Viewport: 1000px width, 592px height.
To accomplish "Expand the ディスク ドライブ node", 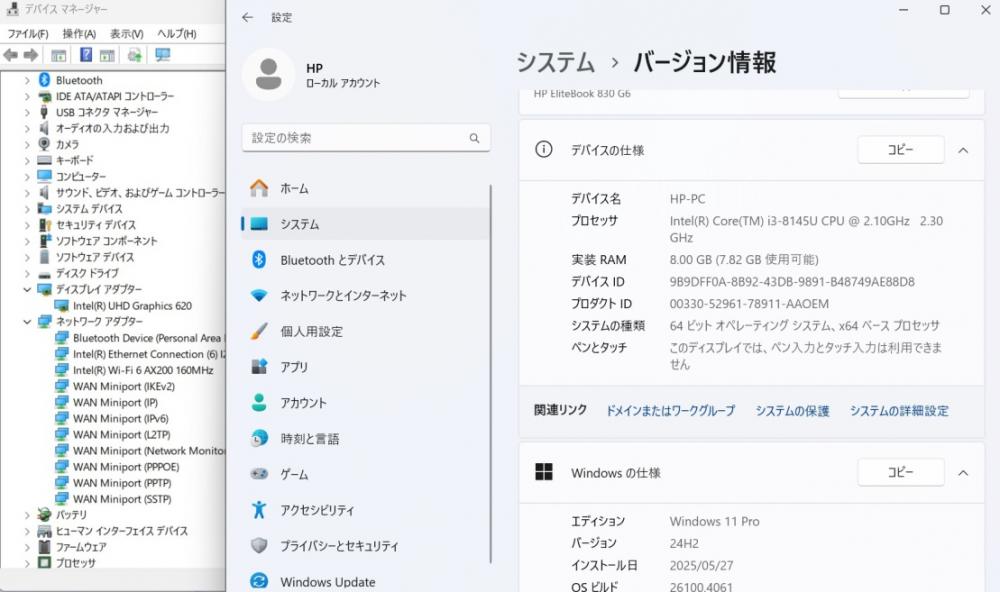I will tap(27, 274).
